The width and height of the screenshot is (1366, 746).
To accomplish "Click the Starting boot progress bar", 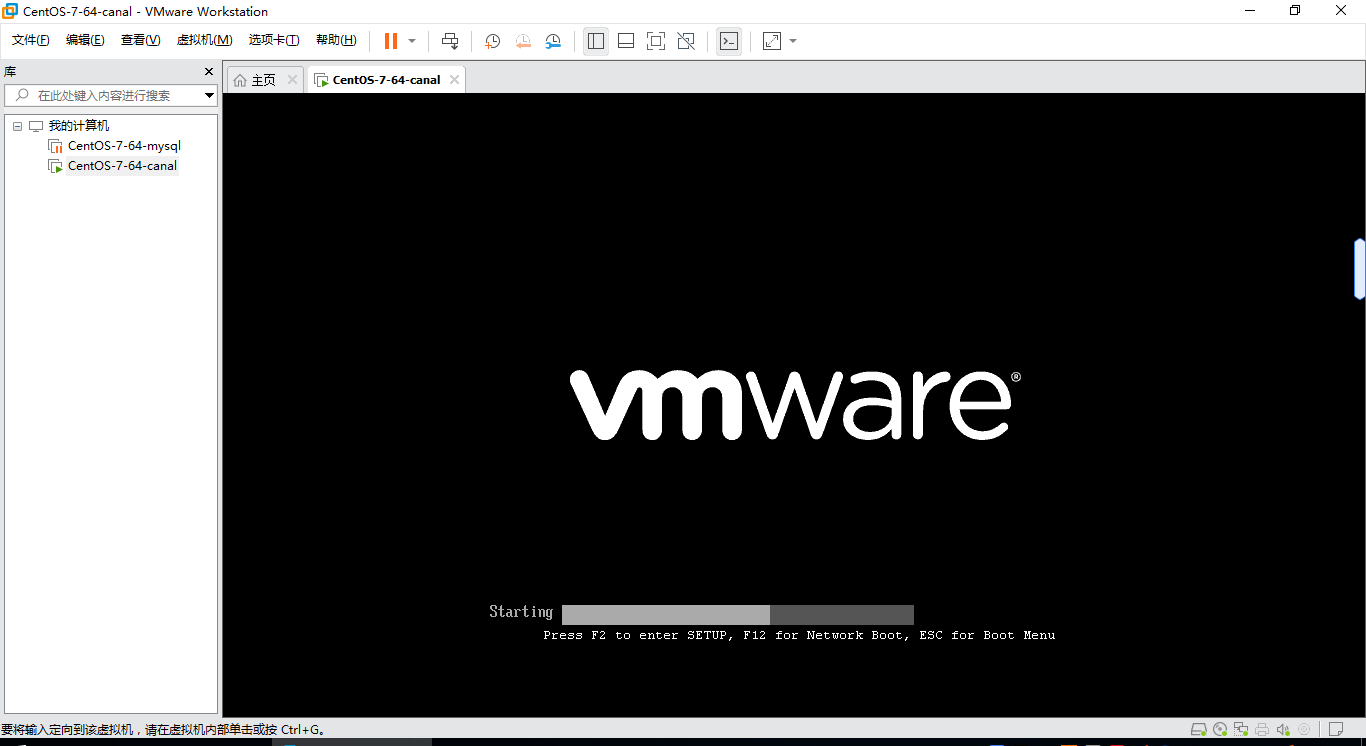I will (x=738, y=615).
